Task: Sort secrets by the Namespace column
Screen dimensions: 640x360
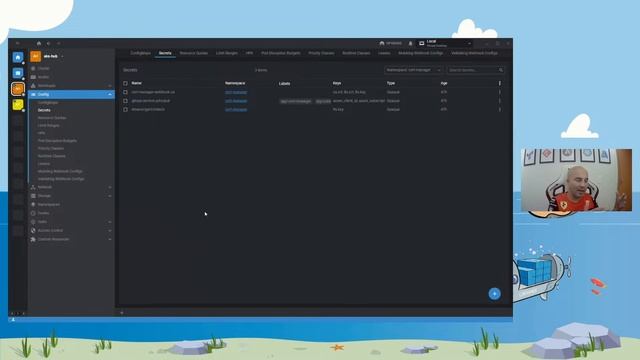Action: point(236,83)
